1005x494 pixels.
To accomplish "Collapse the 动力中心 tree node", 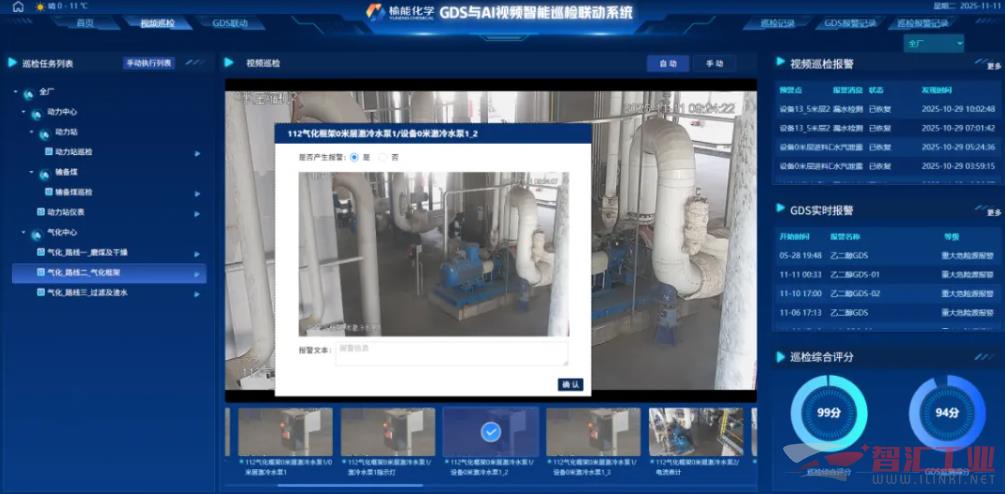I will point(24,112).
